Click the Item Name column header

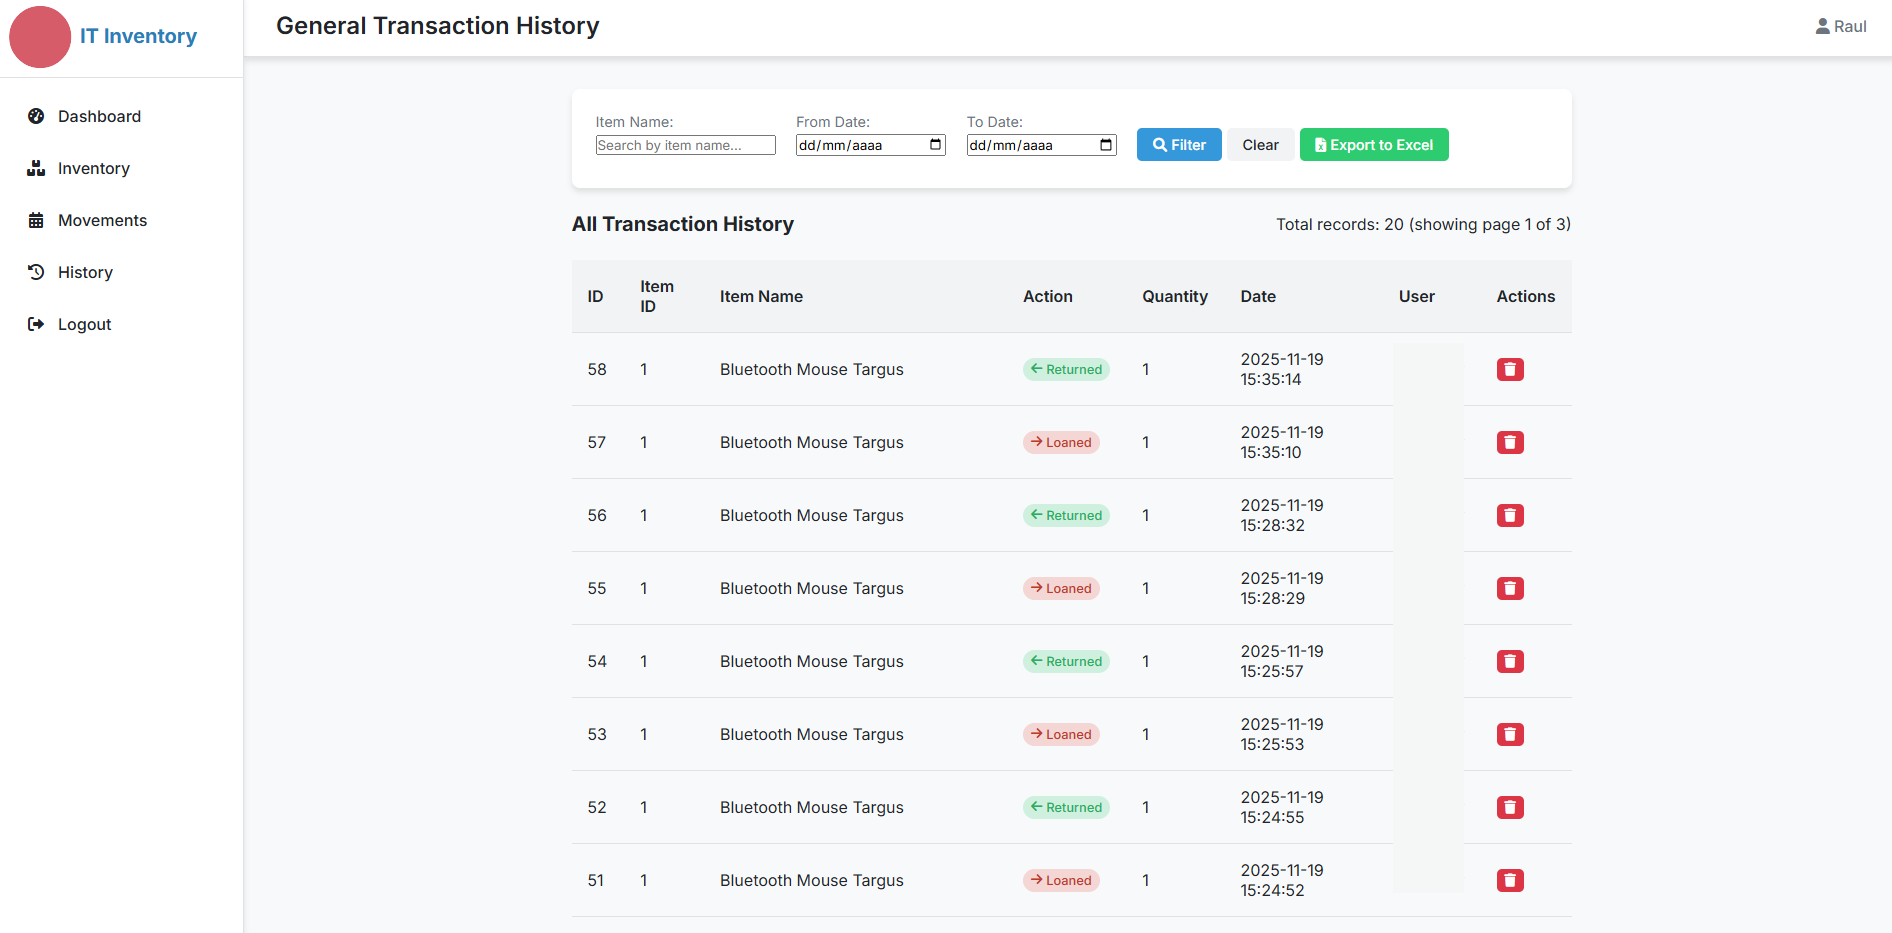click(x=761, y=296)
